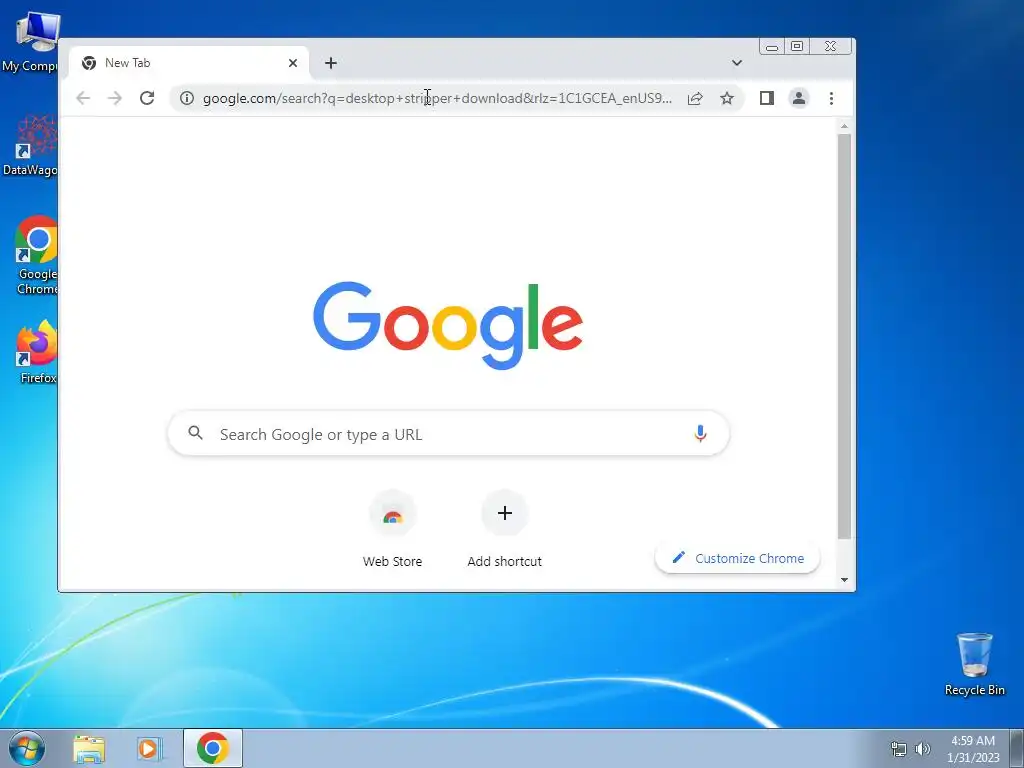Image resolution: width=1024 pixels, height=768 pixels.
Task: Share this page icon in address bar
Action: tap(695, 98)
